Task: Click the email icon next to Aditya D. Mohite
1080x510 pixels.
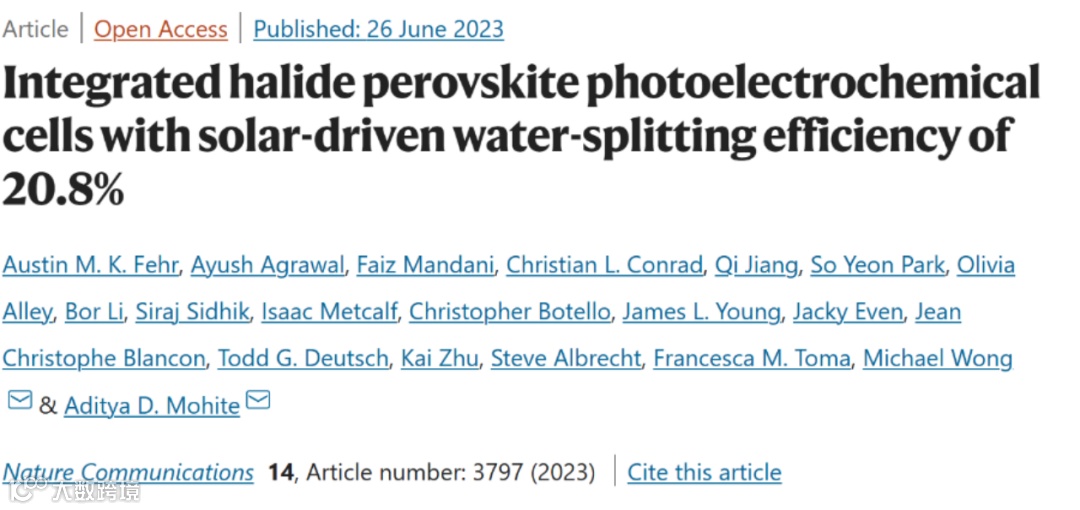Action: pos(258,401)
